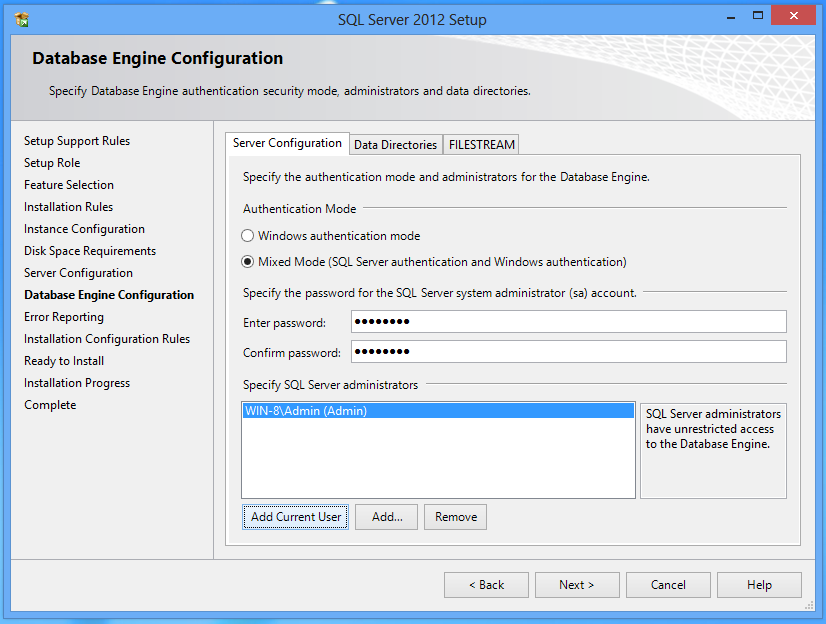Go to previous step with Back button
Image resolution: width=826 pixels, height=624 pixels.
point(486,585)
